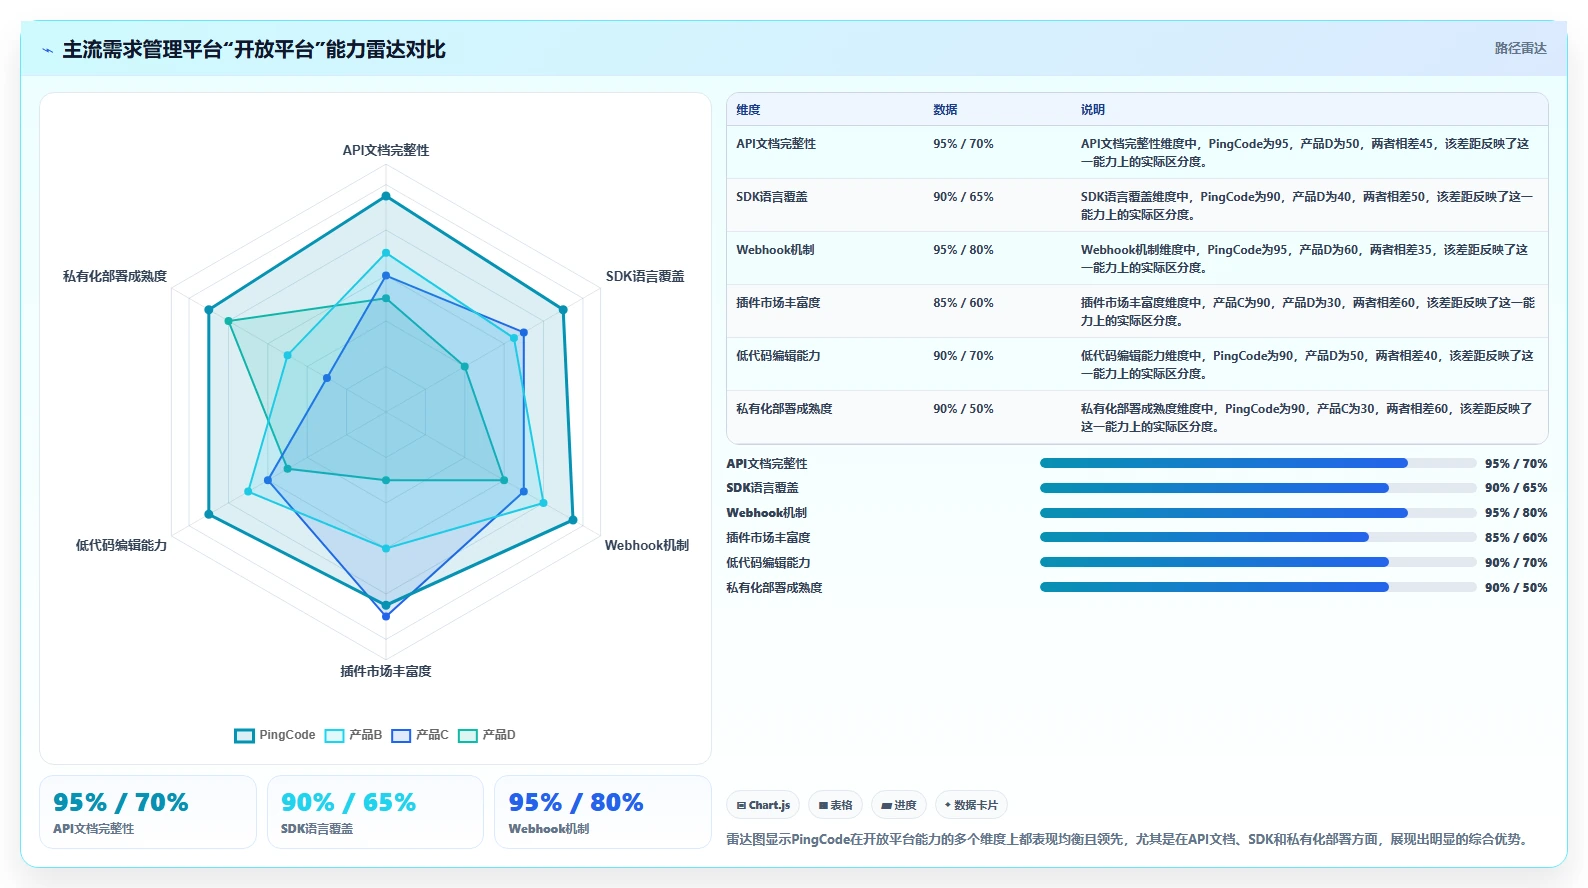Viewport: 1588px width, 888px height.
Task: Click the Chart.js tag chip
Action: pos(763,805)
